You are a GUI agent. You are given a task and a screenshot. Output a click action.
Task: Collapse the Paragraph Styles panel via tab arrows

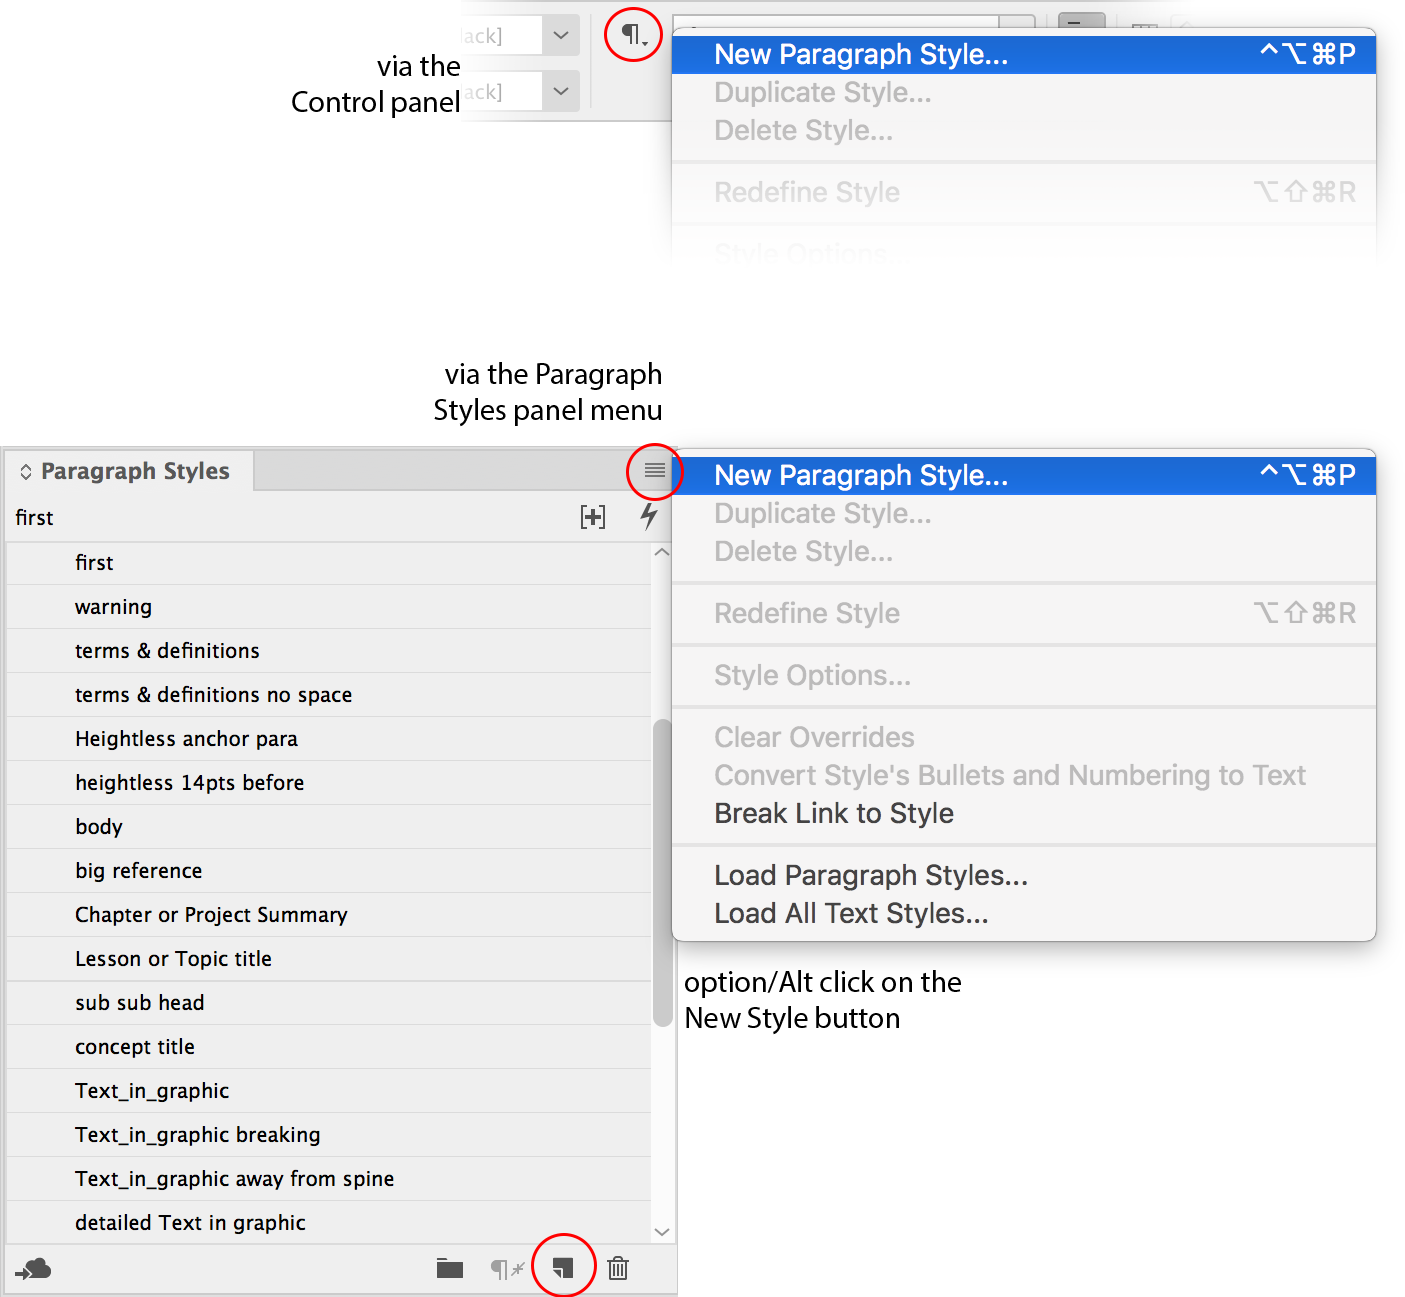[26, 472]
